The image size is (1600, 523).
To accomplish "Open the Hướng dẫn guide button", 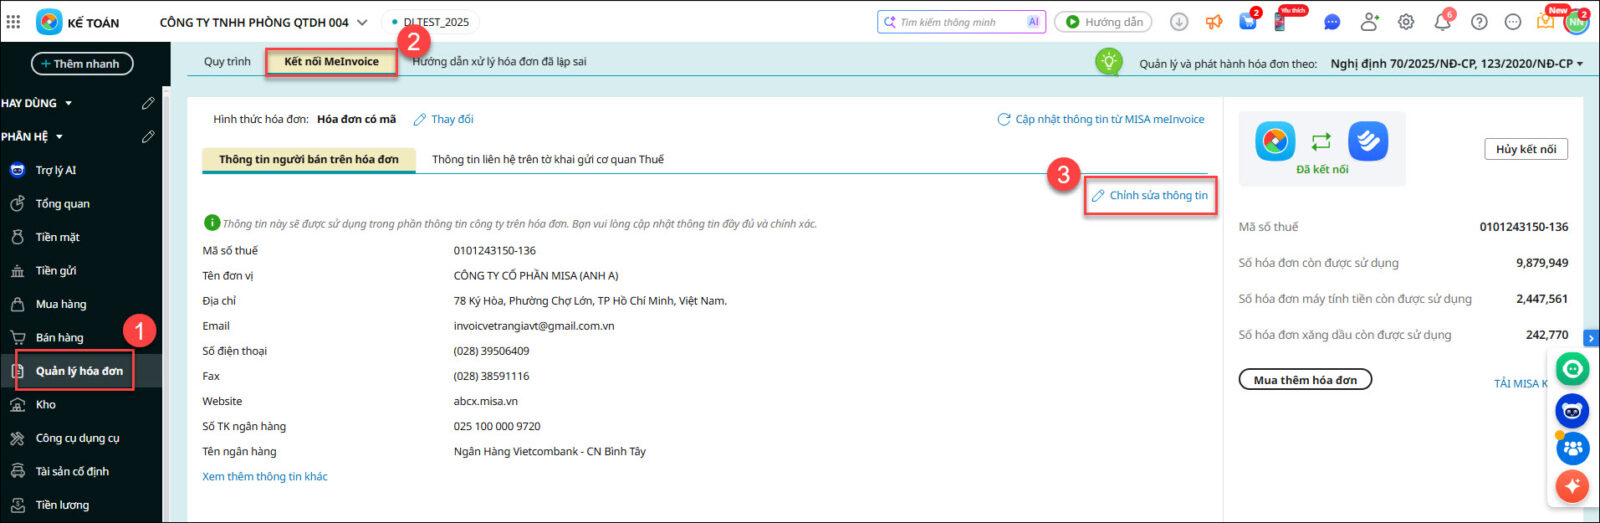I will tap(1103, 22).
